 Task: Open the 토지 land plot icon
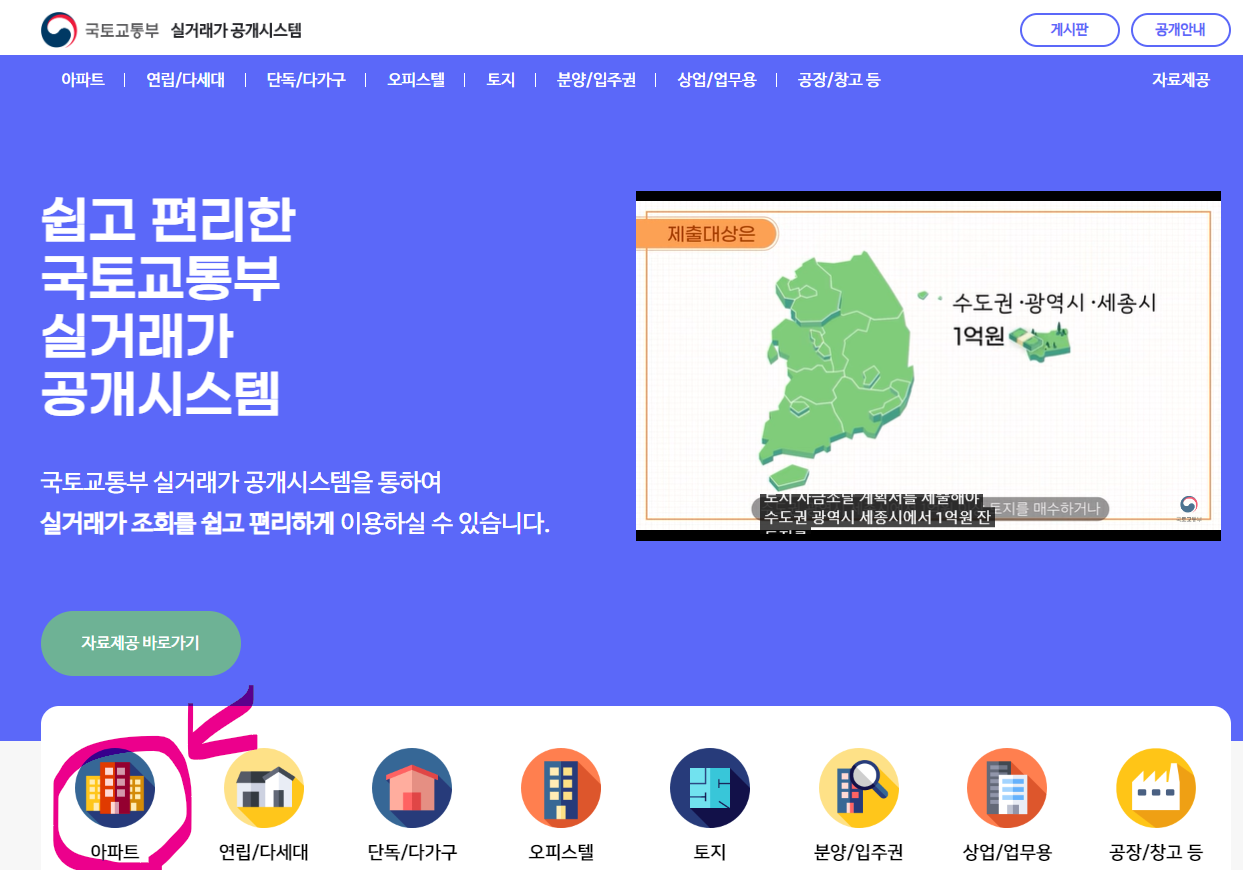click(710, 788)
